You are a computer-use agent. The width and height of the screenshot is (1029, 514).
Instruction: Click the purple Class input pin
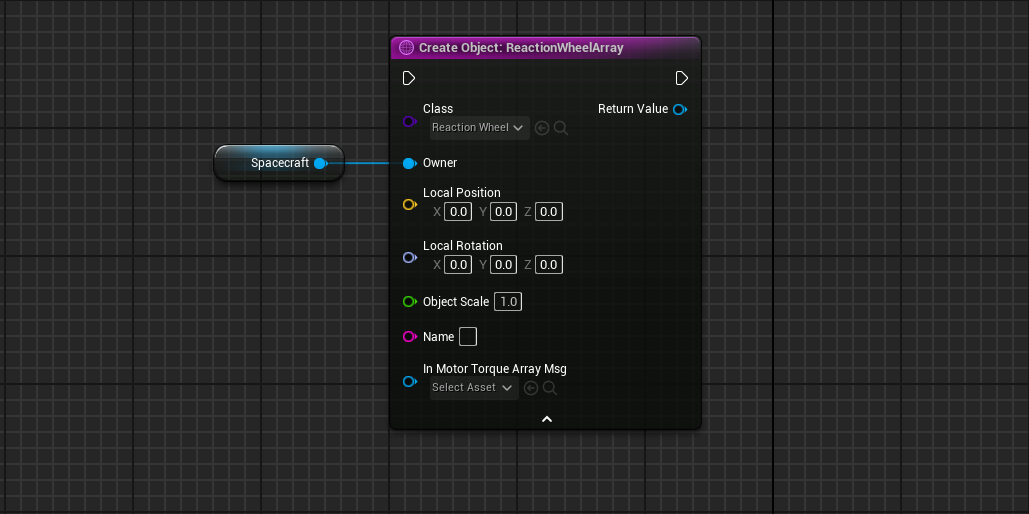[408, 121]
